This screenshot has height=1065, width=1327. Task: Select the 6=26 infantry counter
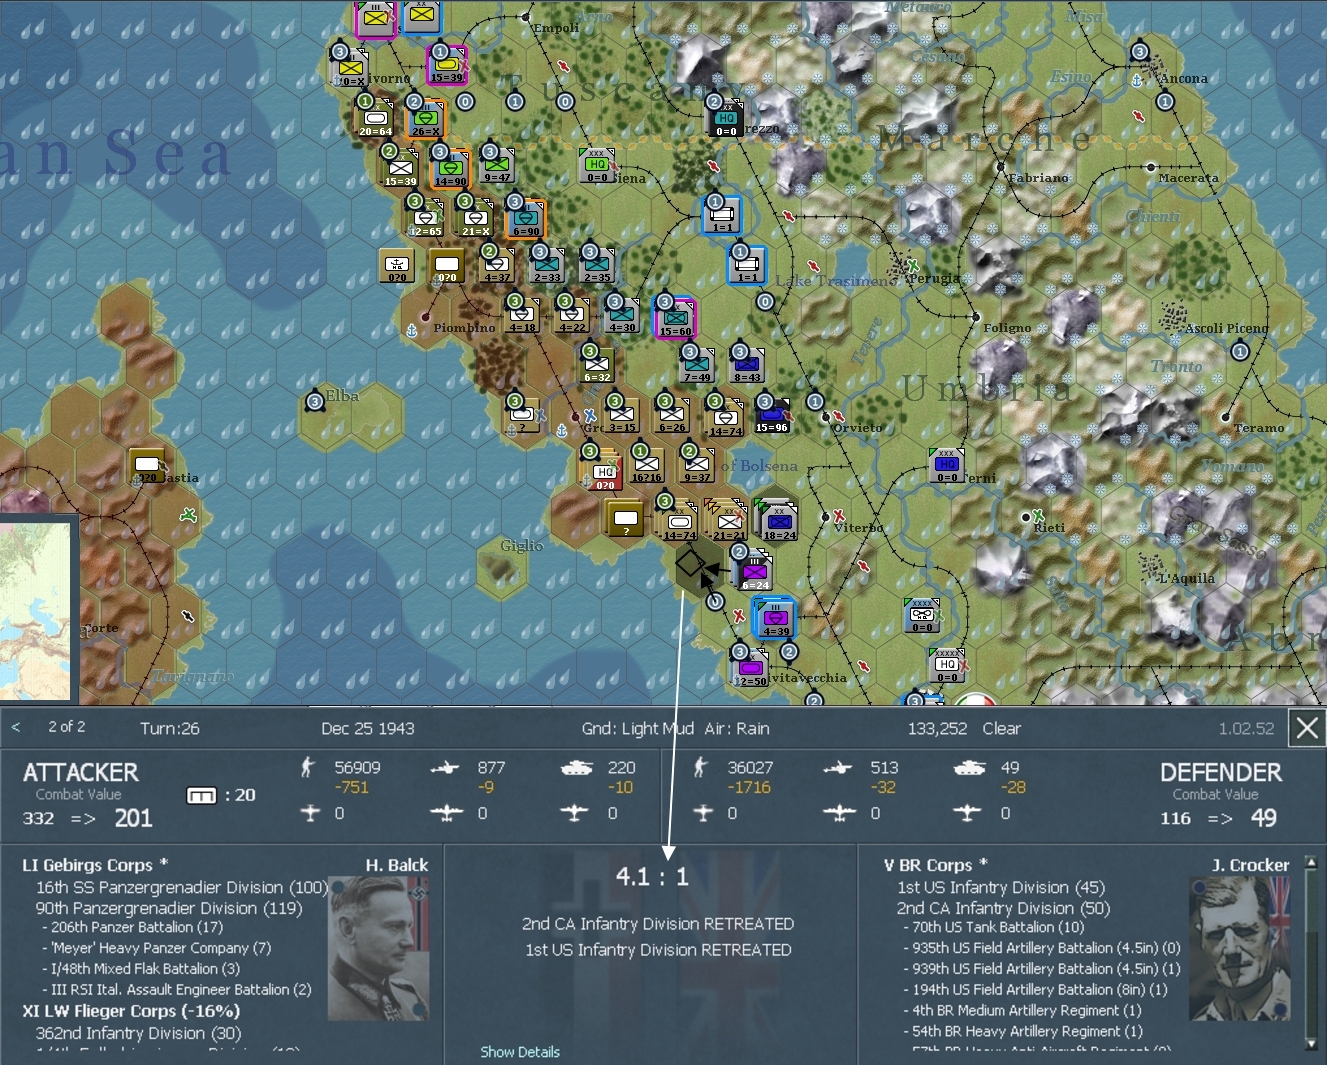pyautogui.click(x=672, y=415)
